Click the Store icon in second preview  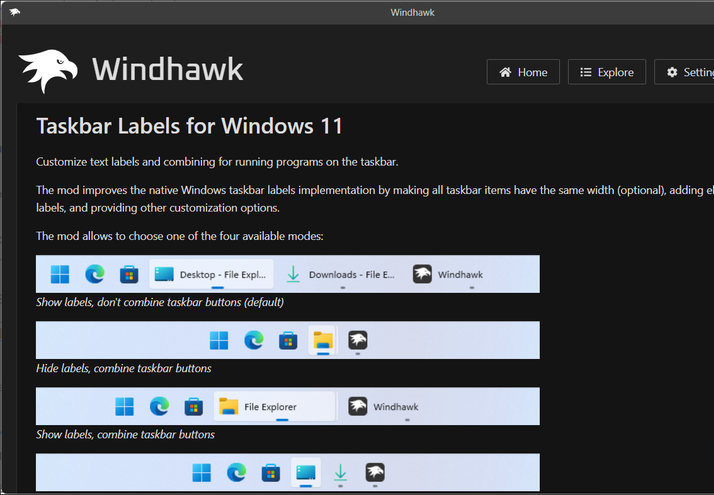pos(288,341)
